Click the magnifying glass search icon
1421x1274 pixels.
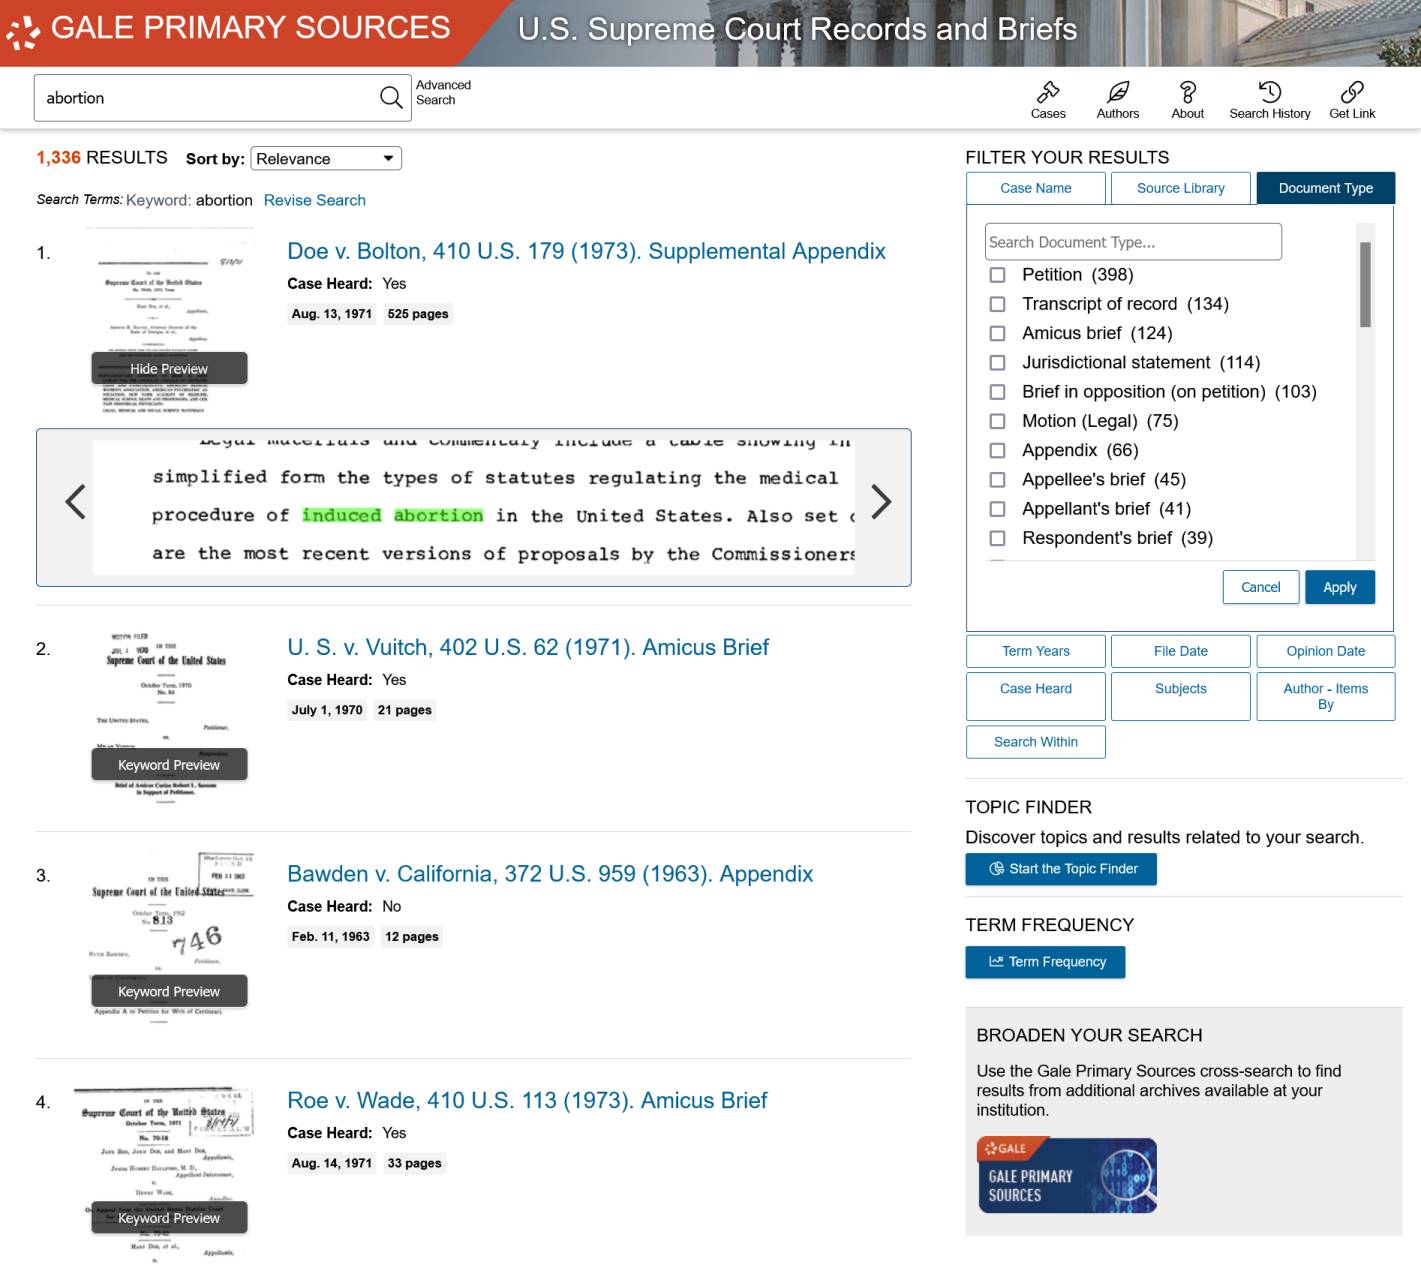point(391,97)
